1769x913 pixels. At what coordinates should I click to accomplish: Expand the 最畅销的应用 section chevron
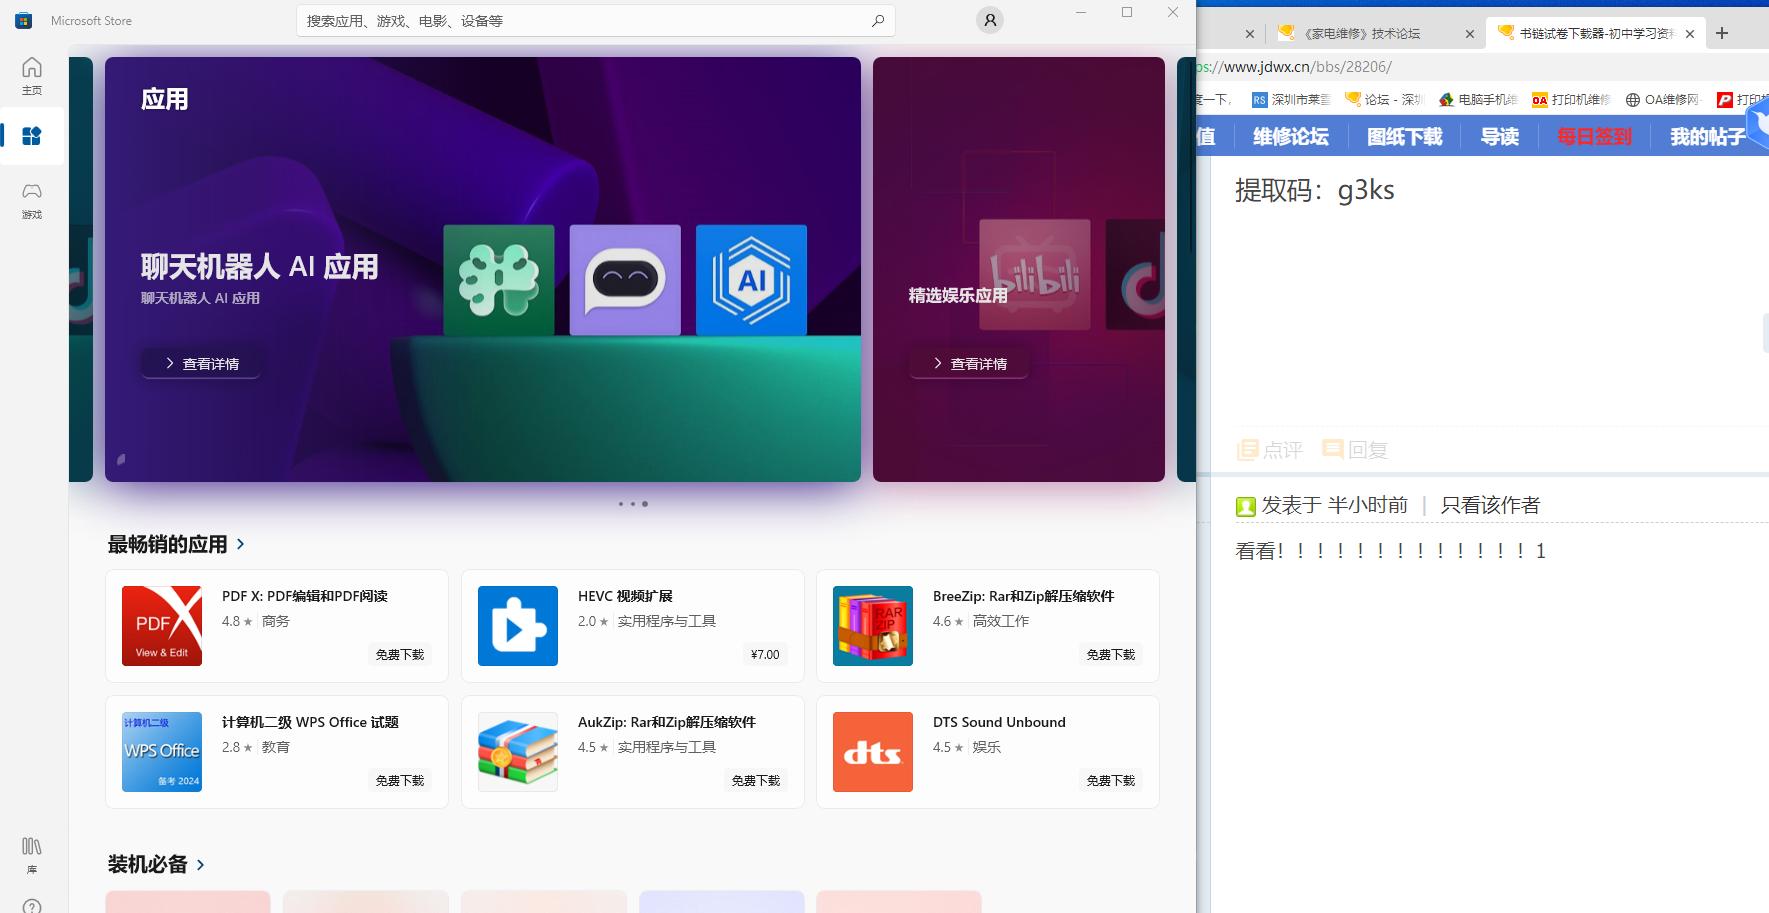(240, 544)
